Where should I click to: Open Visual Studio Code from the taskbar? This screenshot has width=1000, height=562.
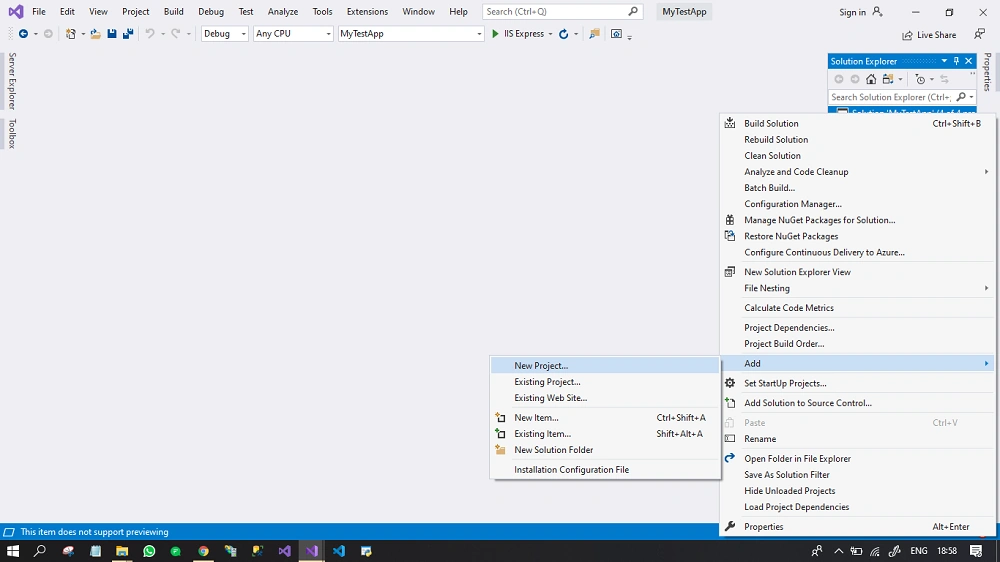[x=339, y=551]
